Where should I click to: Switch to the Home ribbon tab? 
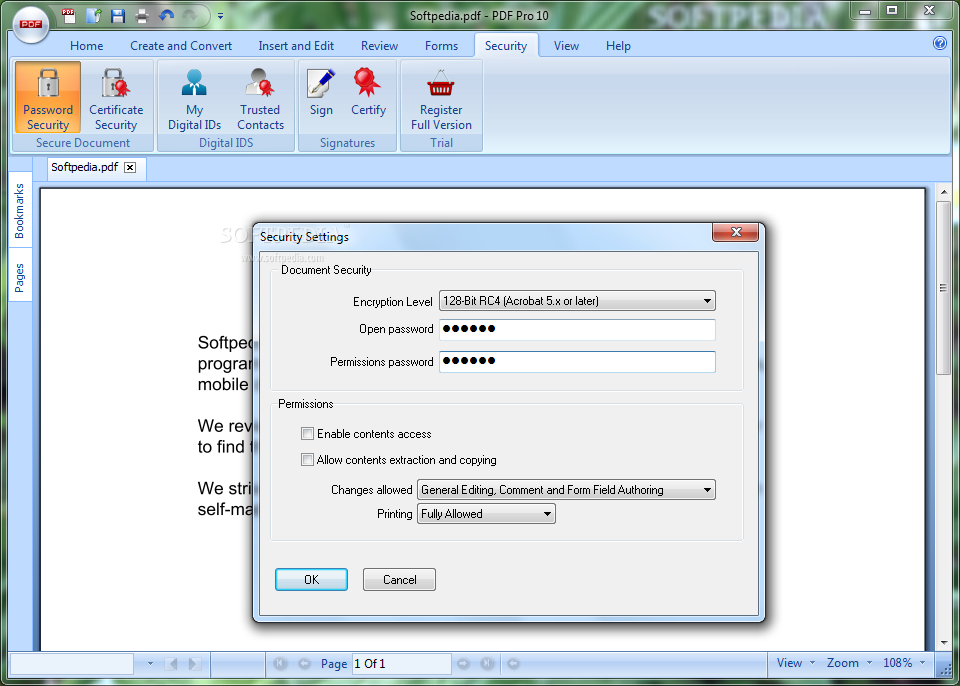[86, 45]
